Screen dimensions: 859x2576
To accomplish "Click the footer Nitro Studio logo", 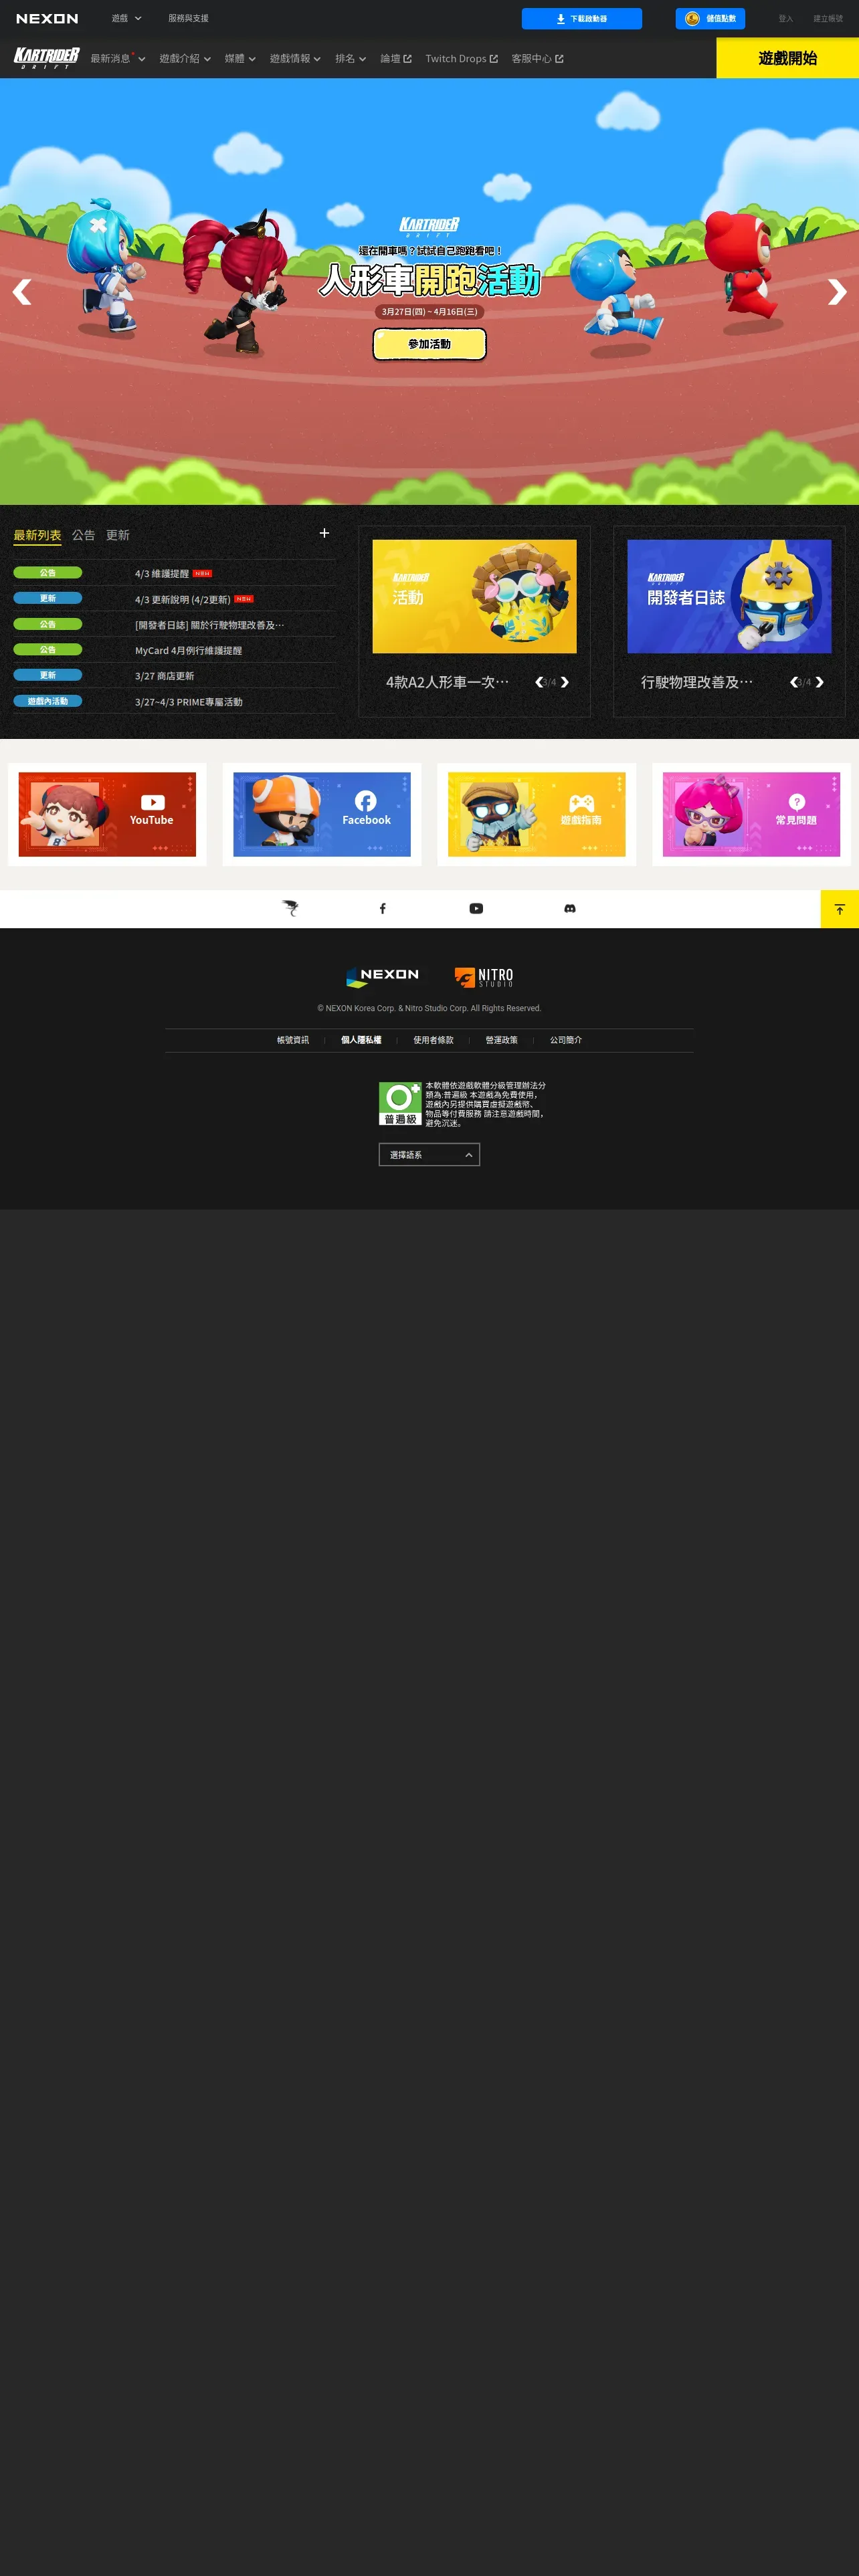I will pos(484,977).
